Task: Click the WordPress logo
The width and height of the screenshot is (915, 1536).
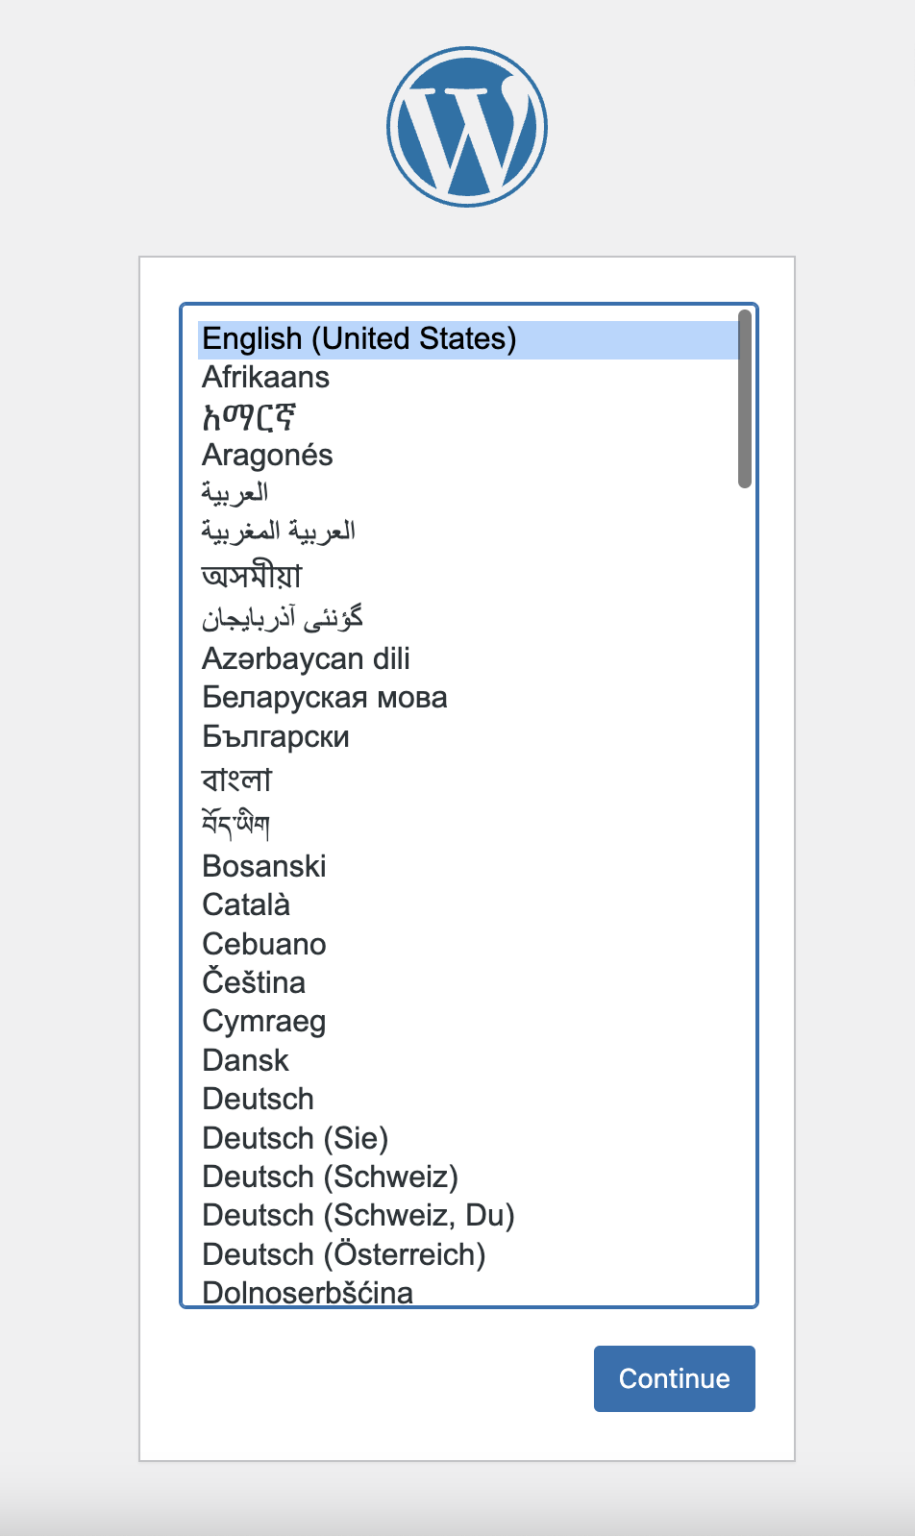Action: tap(467, 128)
